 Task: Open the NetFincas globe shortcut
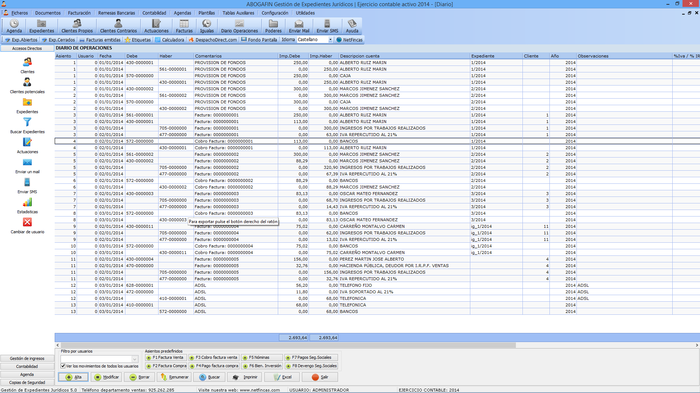[350, 40]
